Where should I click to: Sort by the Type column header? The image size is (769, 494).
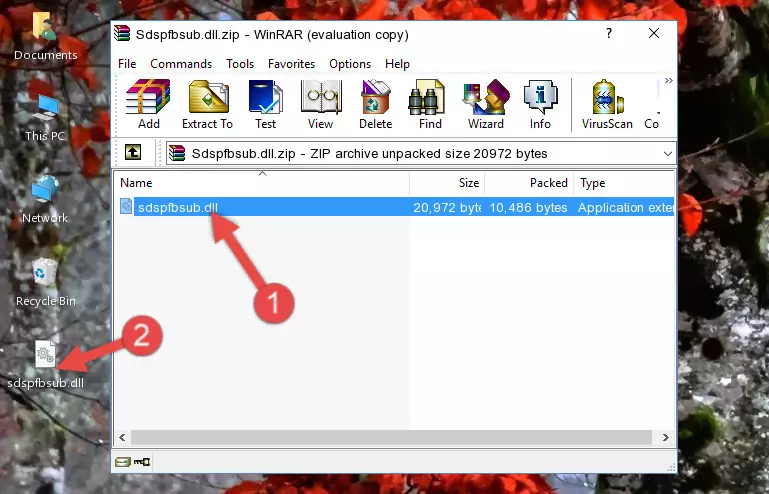pos(624,183)
